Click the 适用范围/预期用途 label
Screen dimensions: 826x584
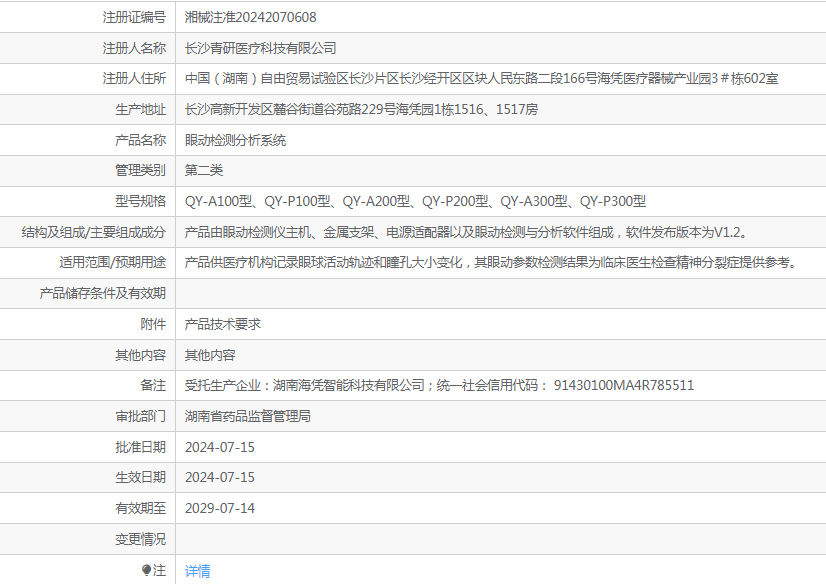tap(113, 262)
